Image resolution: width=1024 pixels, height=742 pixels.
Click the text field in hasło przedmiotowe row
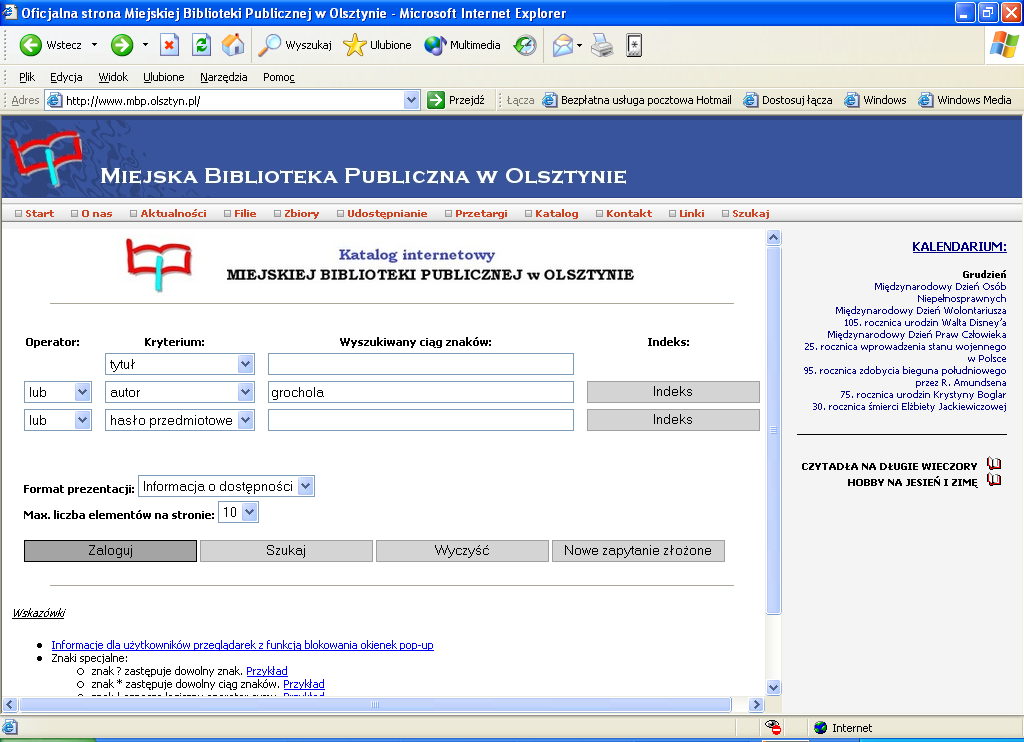tap(421, 420)
